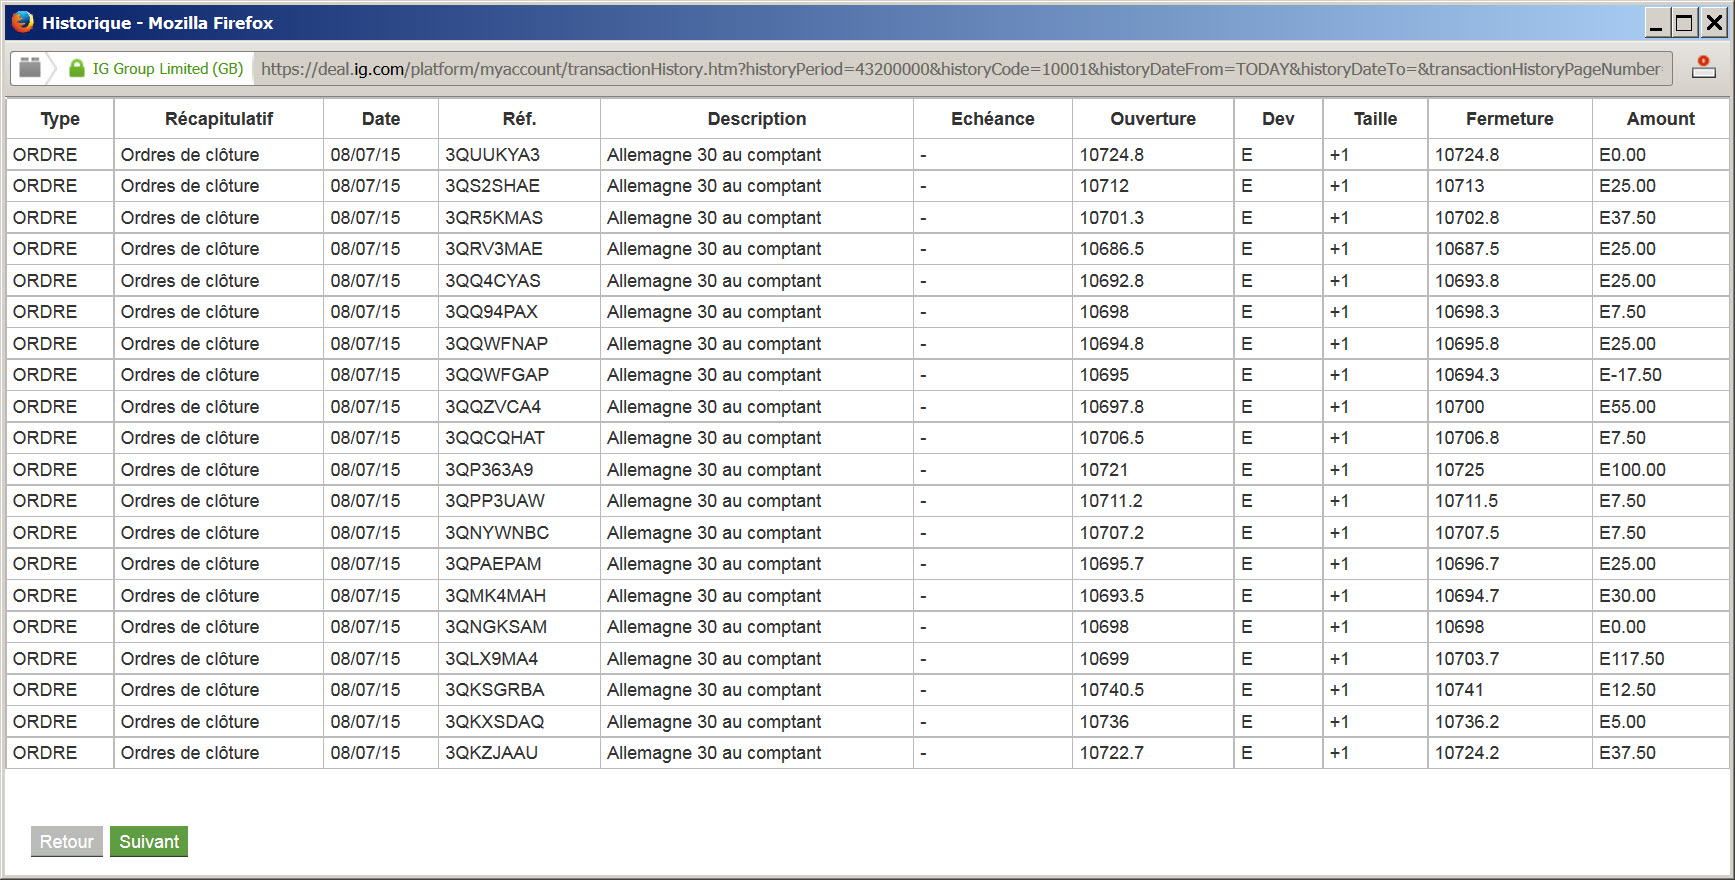Screen dimensions: 1735x880
Task: Select reference 3QLX9MA4
Action: click(x=492, y=659)
